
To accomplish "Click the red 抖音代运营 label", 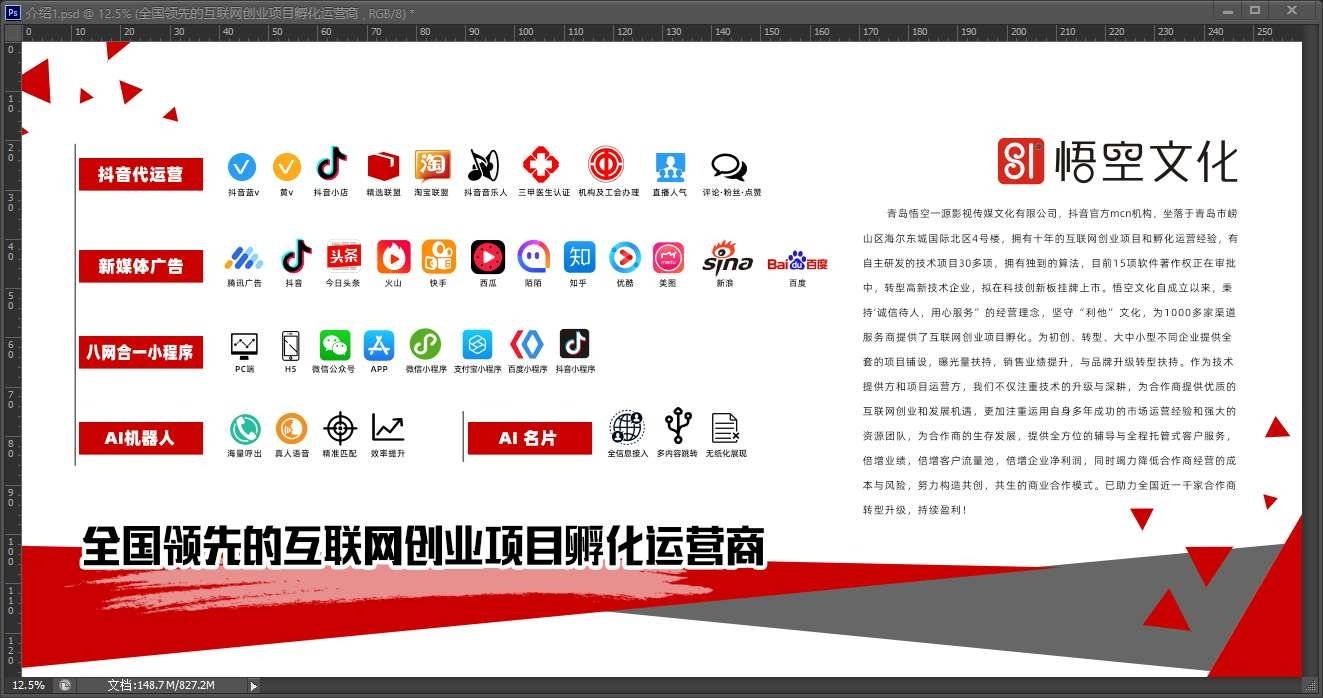I will click(x=141, y=174).
